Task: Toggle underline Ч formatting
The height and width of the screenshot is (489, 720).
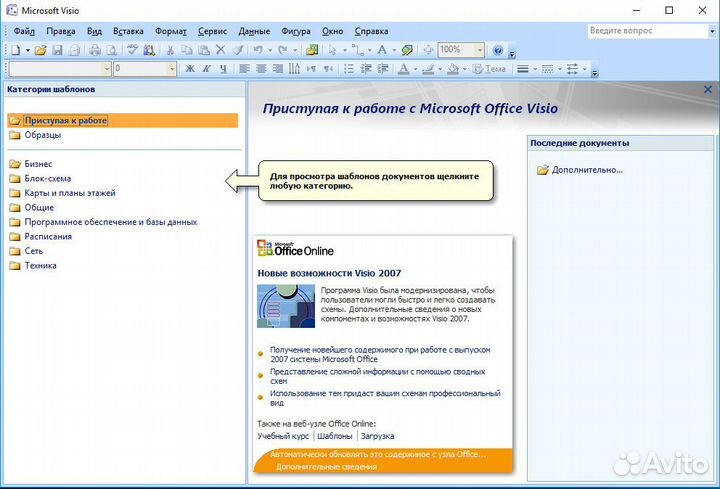Action: click(x=223, y=69)
